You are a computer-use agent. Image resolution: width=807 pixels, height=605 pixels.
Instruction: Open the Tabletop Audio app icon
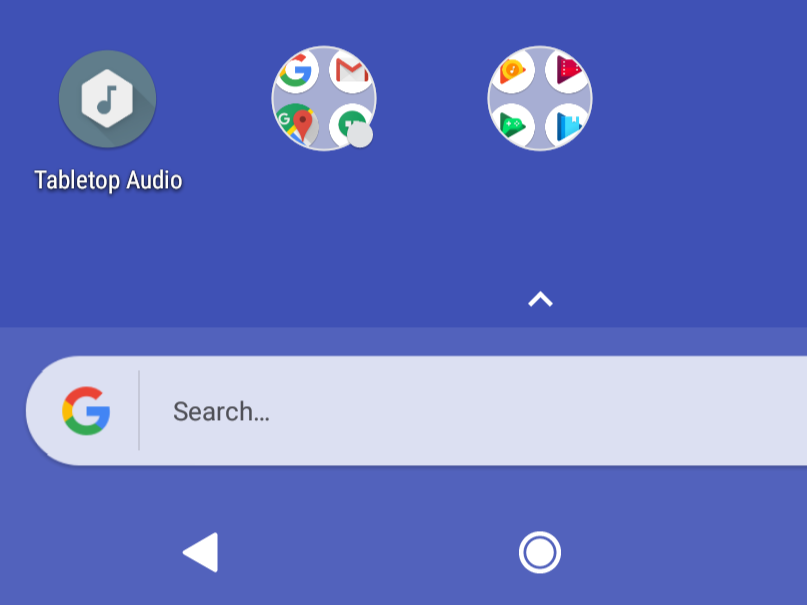(107, 99)
